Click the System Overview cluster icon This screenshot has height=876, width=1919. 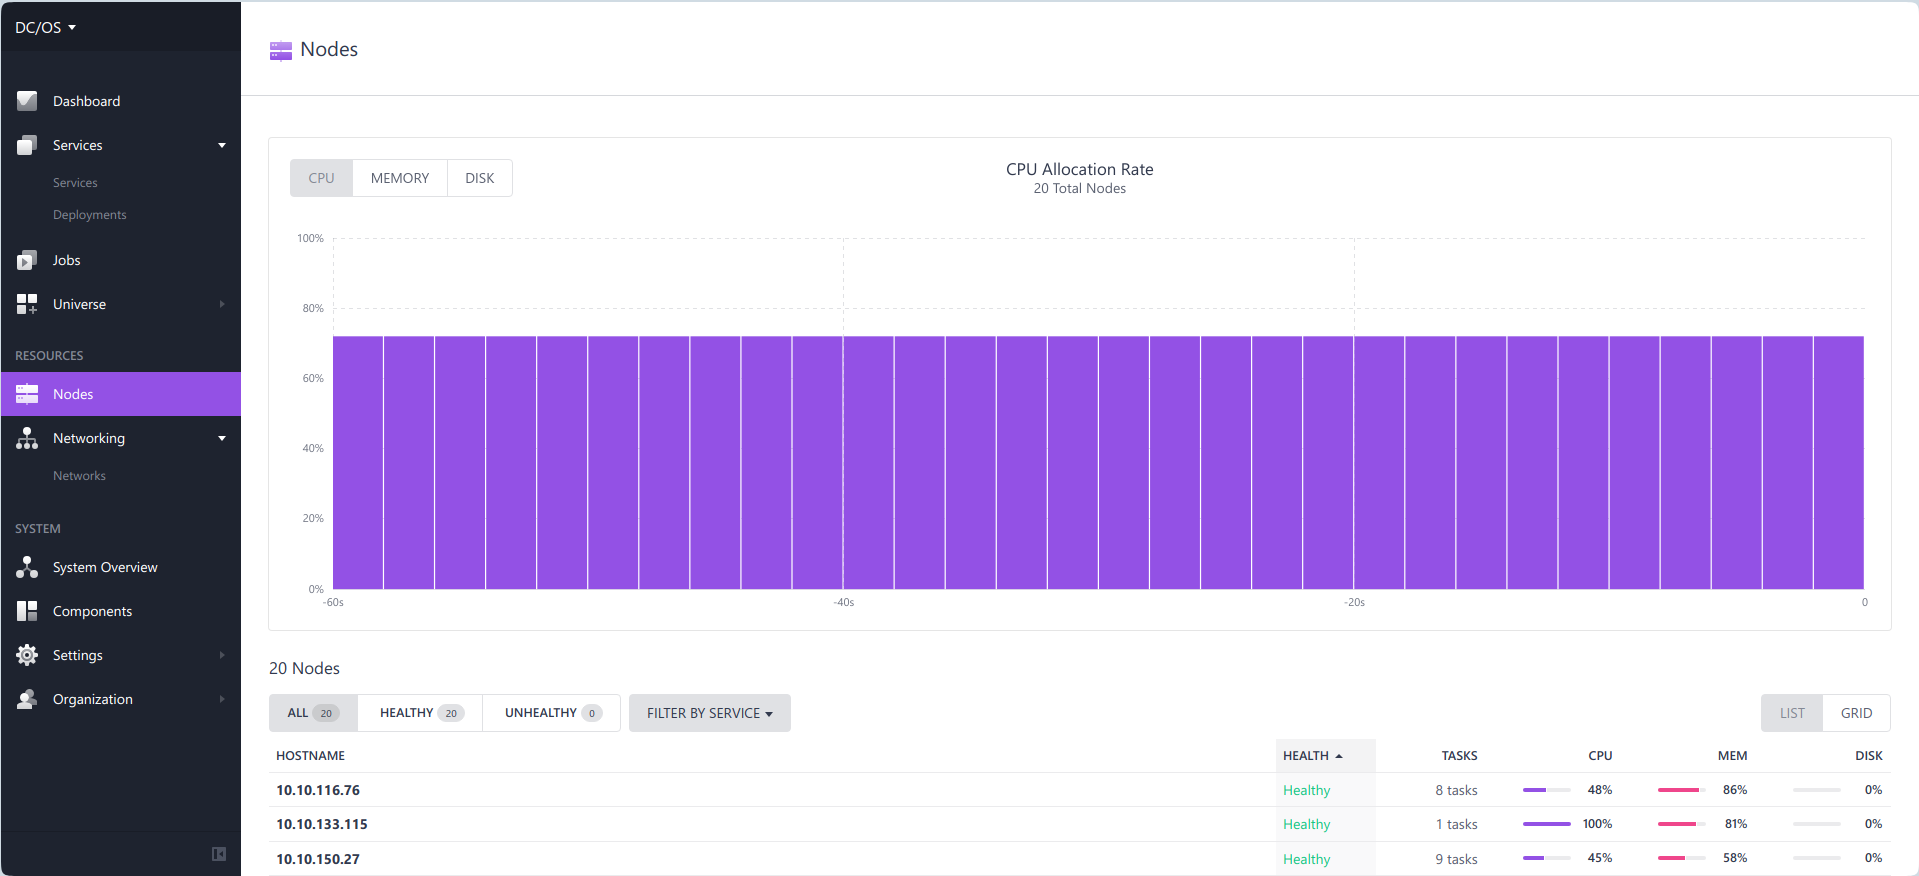(x=27, y=567)
